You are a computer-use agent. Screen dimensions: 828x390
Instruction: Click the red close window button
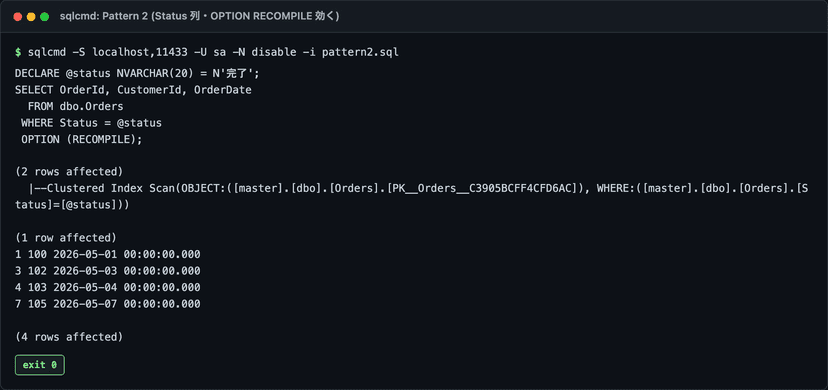[17, 17]
